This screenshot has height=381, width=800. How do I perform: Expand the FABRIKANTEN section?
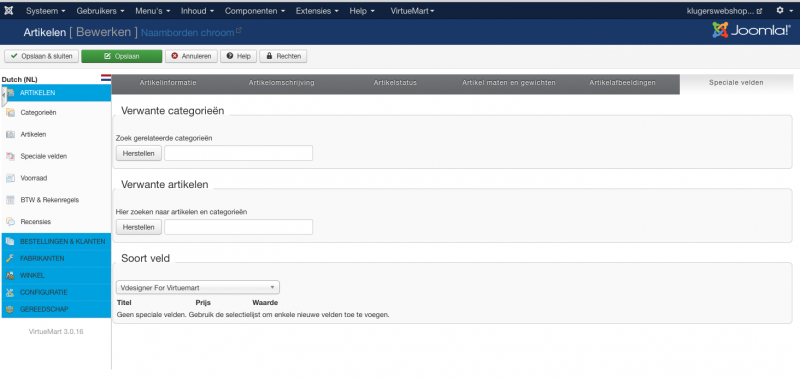tap(56, 259)
